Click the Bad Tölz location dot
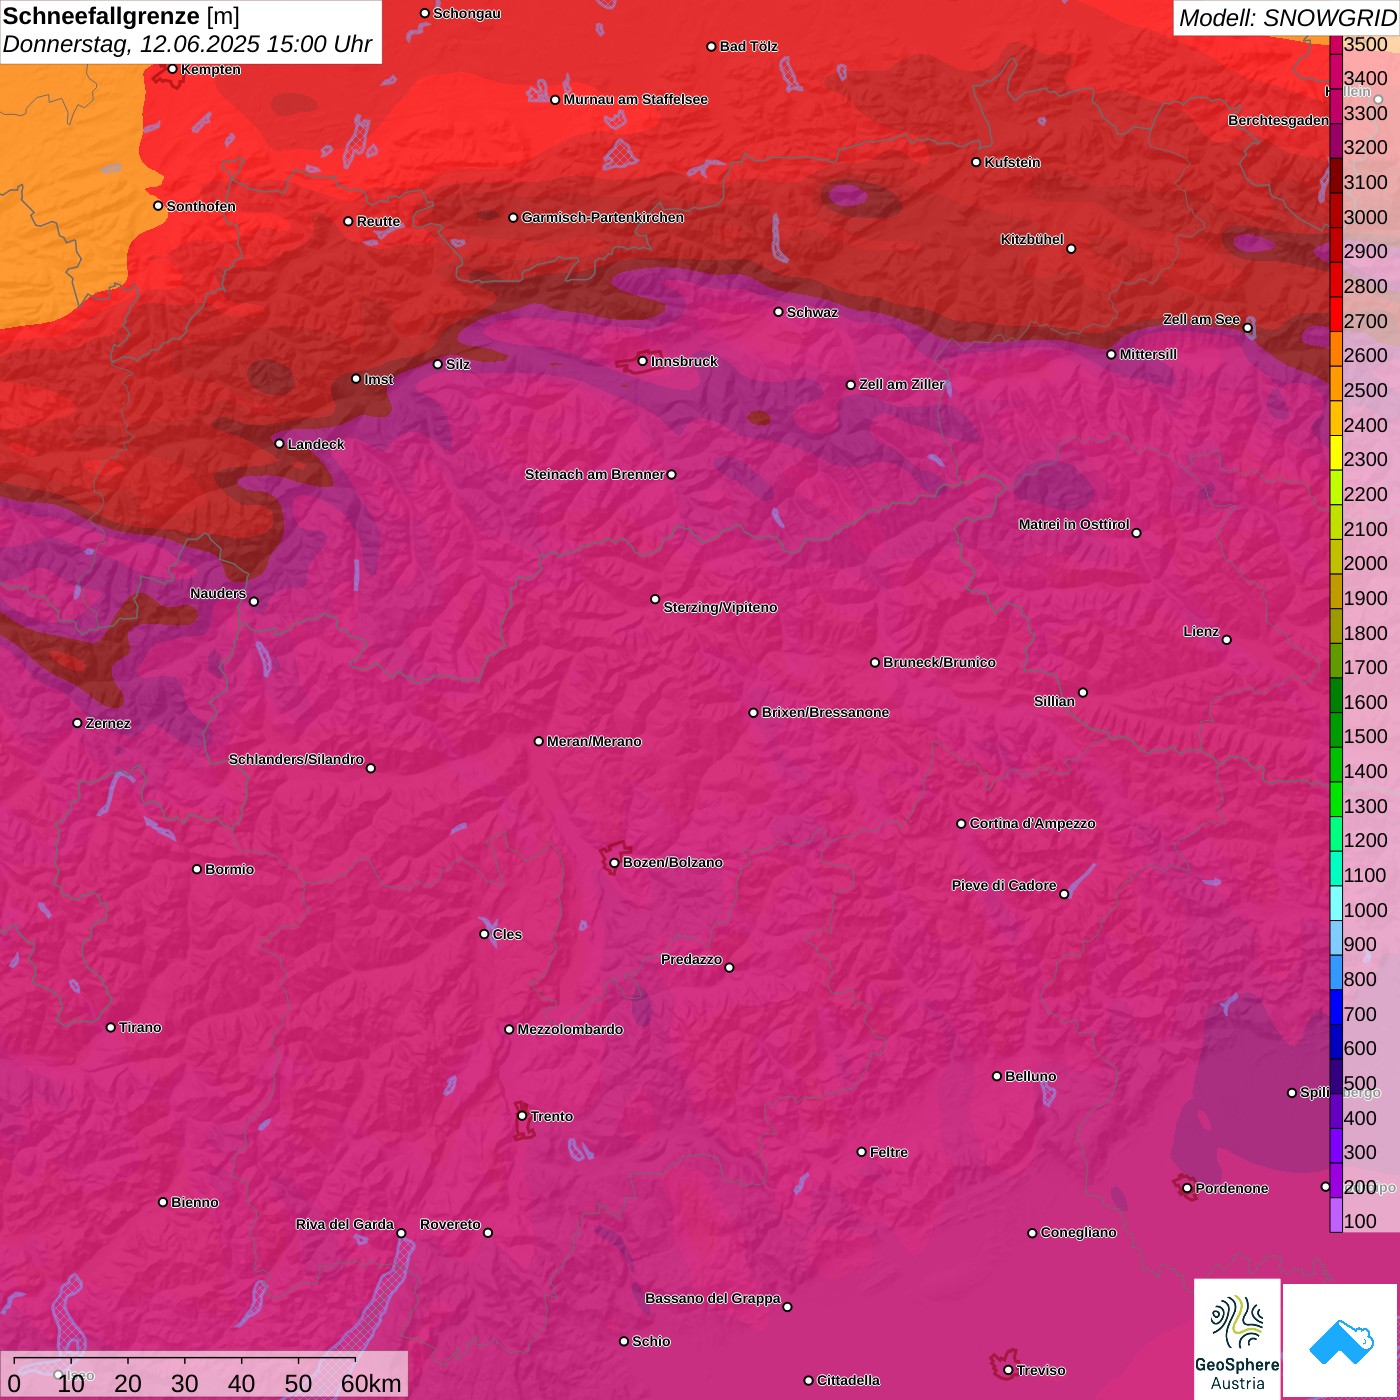This screenshot has height=1400, width=1400. (711, 46)
